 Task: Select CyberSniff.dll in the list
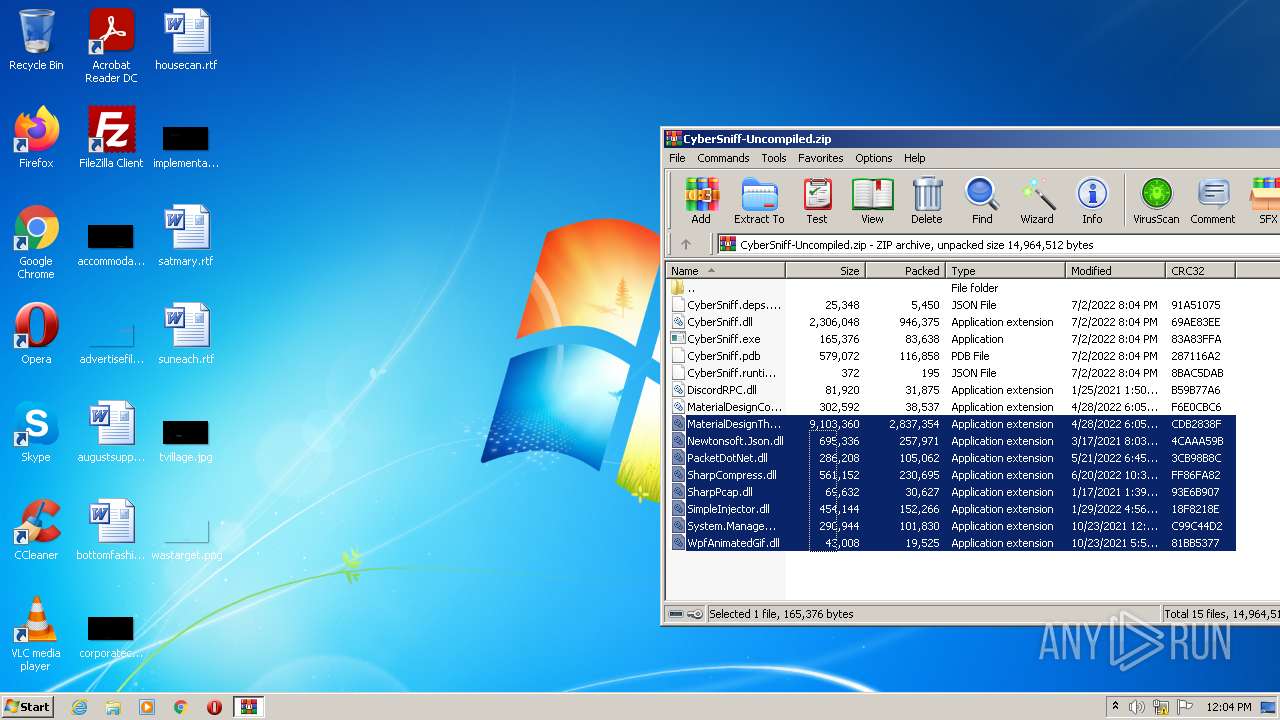952,322
